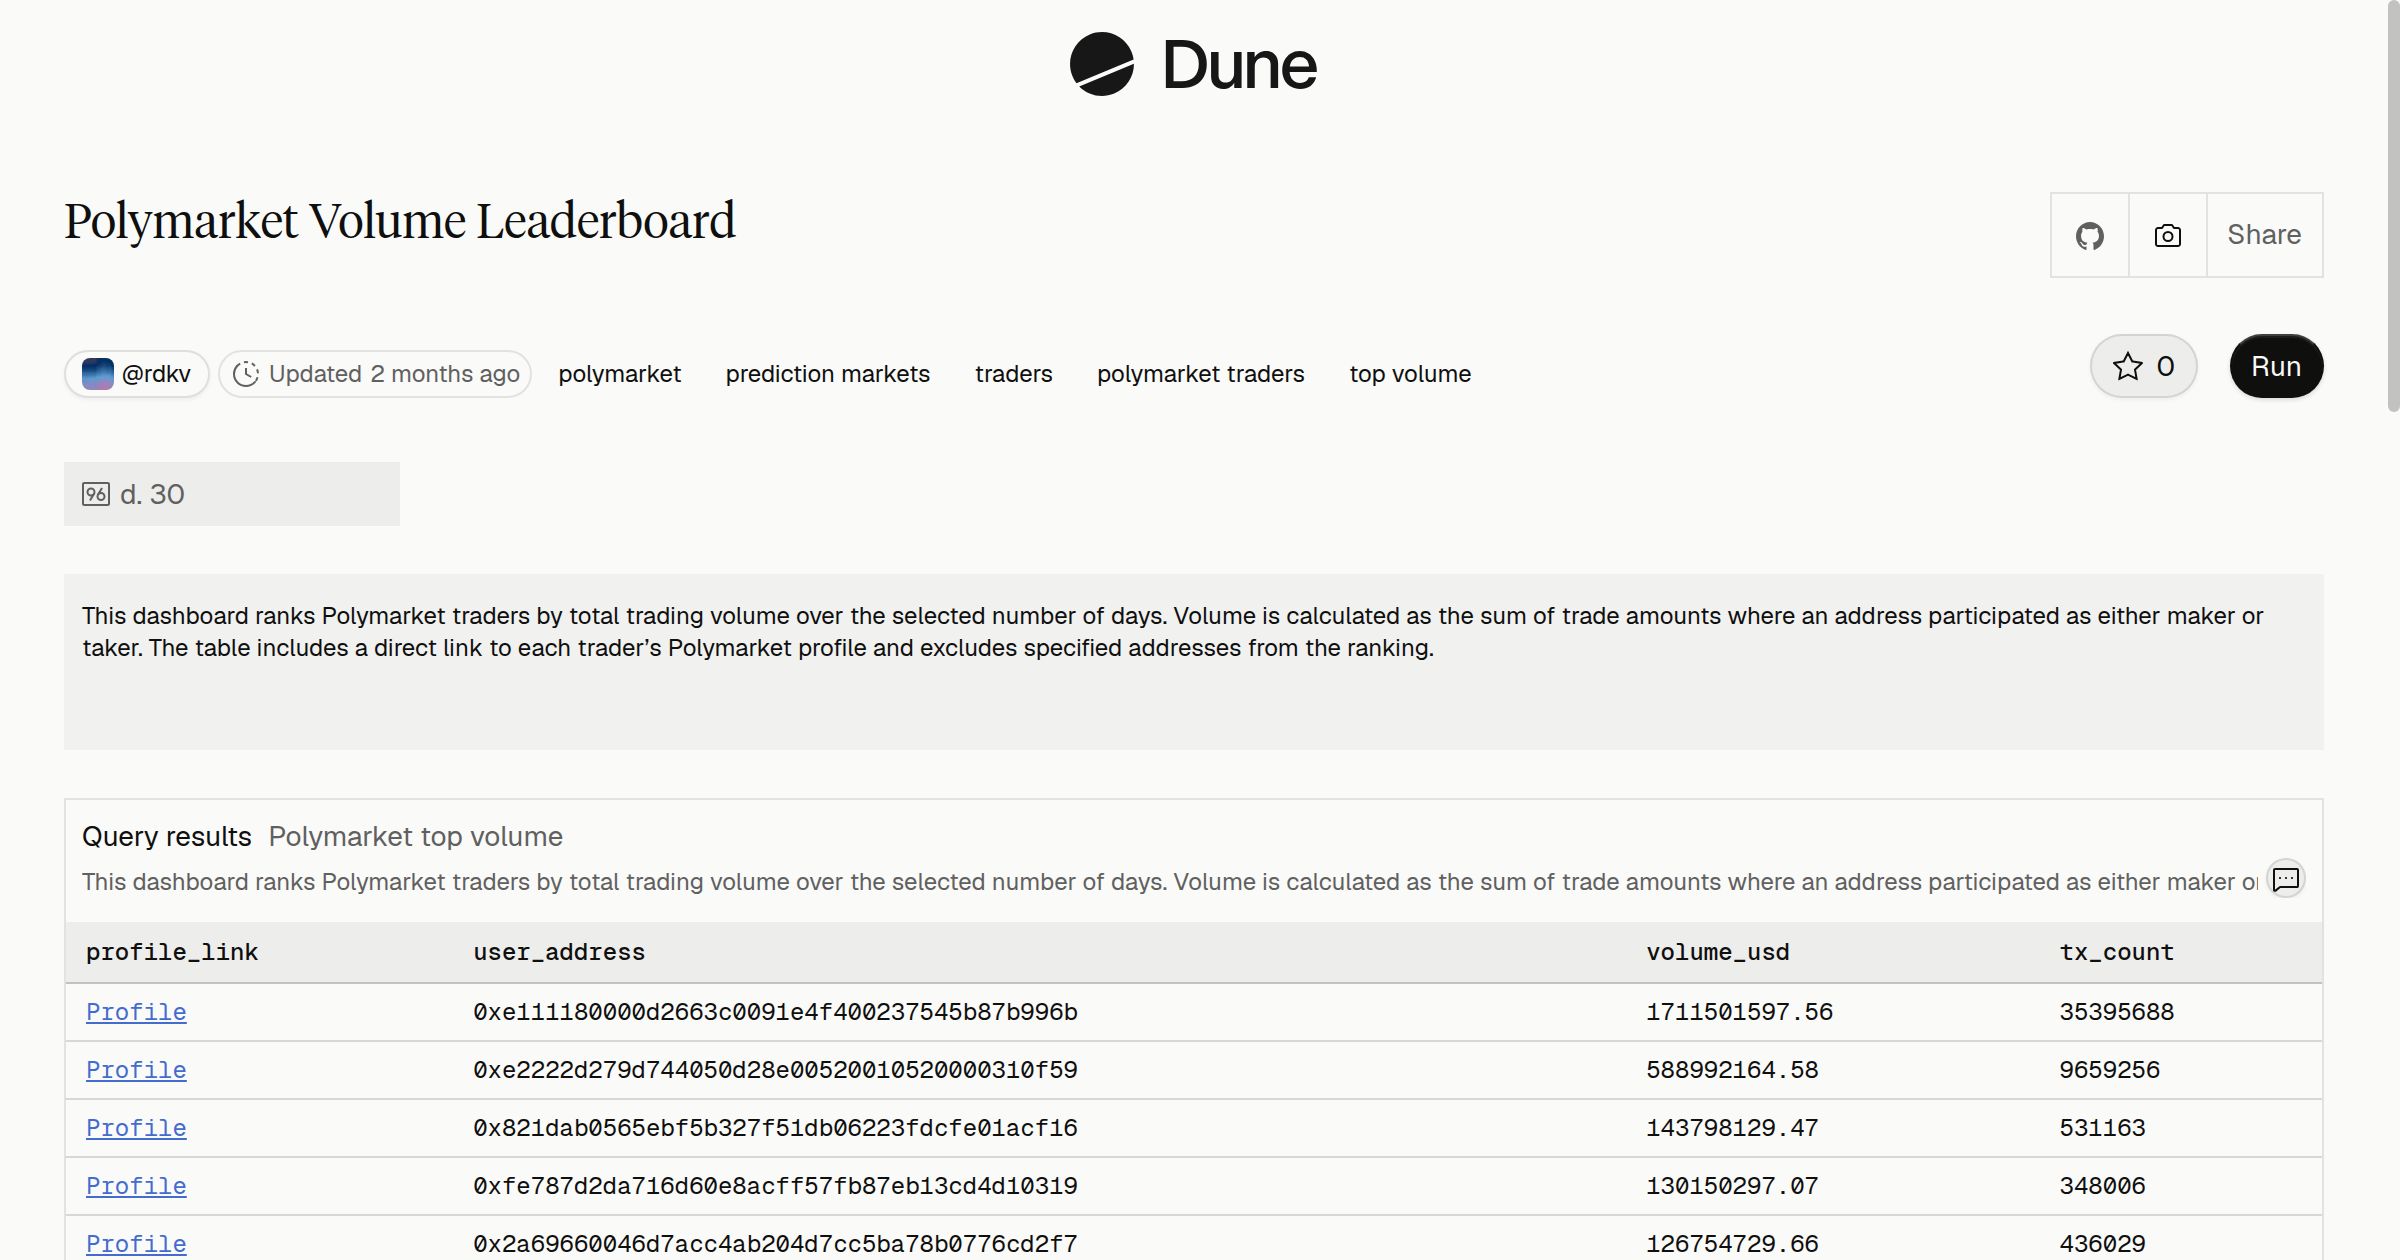Click the number parameter icon beside d.
This screenshot has height=1260, width=2400.
click(x=96, y=494)
